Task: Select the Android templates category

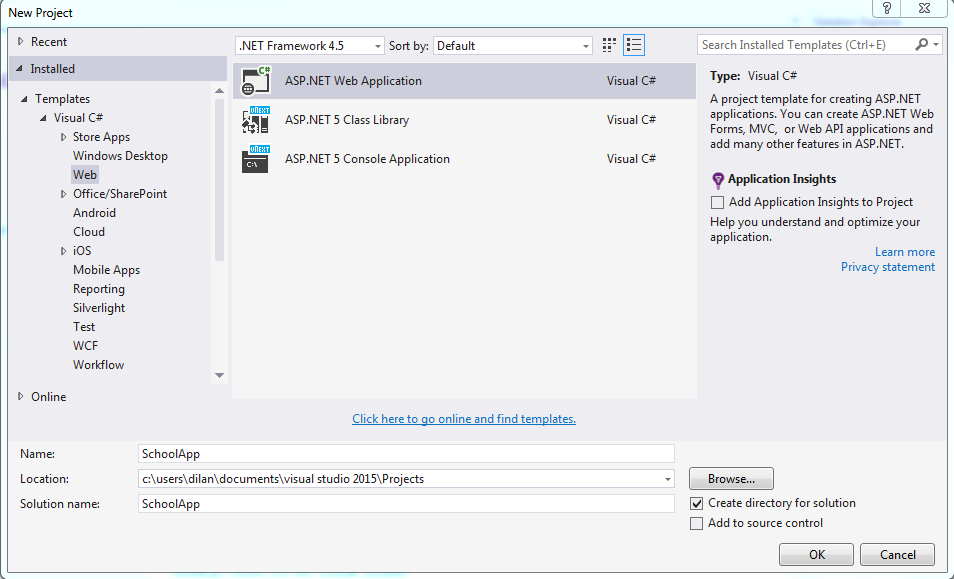Action: [94, 213]
